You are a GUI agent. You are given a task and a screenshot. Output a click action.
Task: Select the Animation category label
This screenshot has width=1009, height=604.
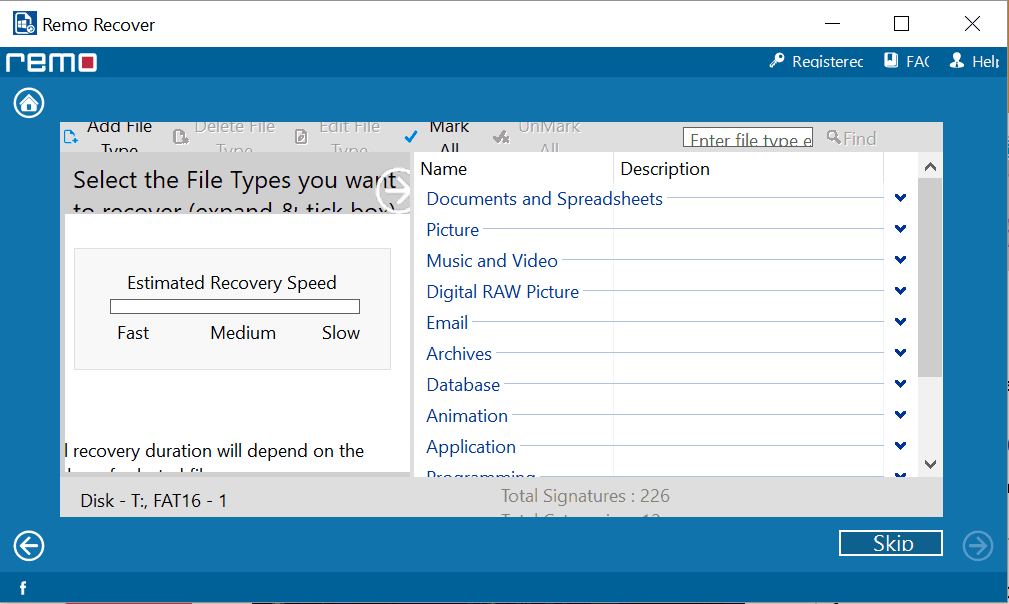(x=467, y=416)
